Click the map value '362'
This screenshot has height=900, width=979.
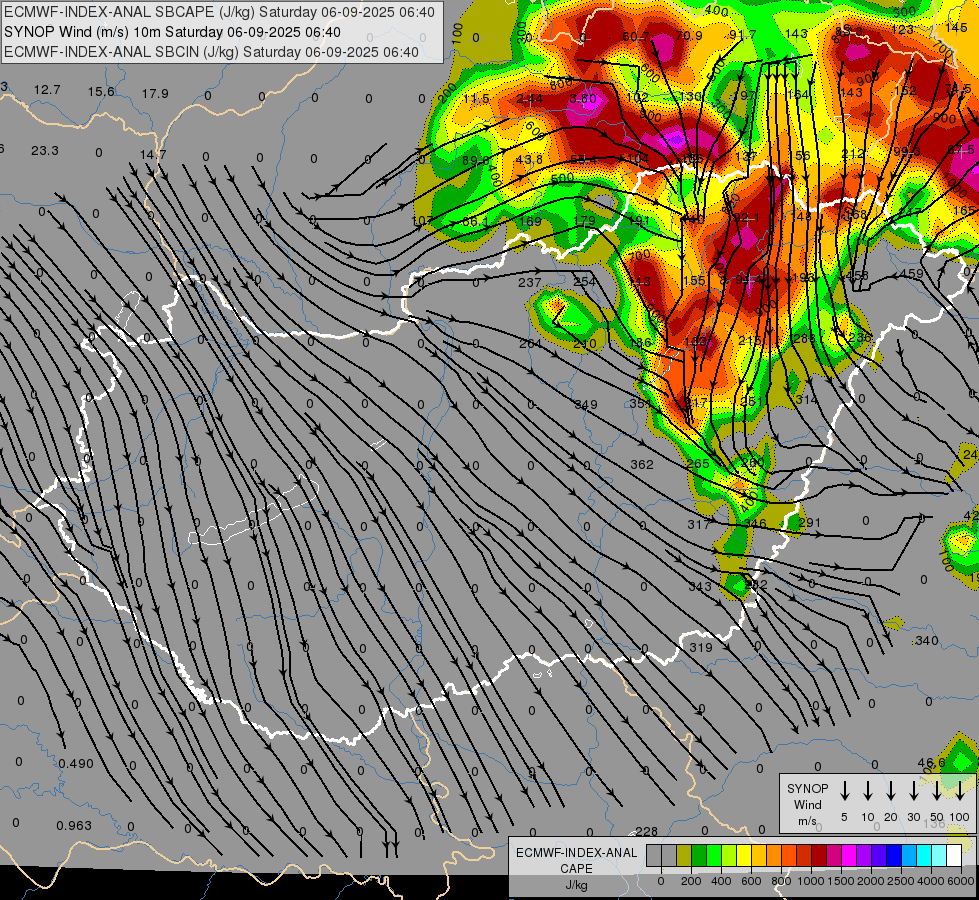tap(642, 465)
